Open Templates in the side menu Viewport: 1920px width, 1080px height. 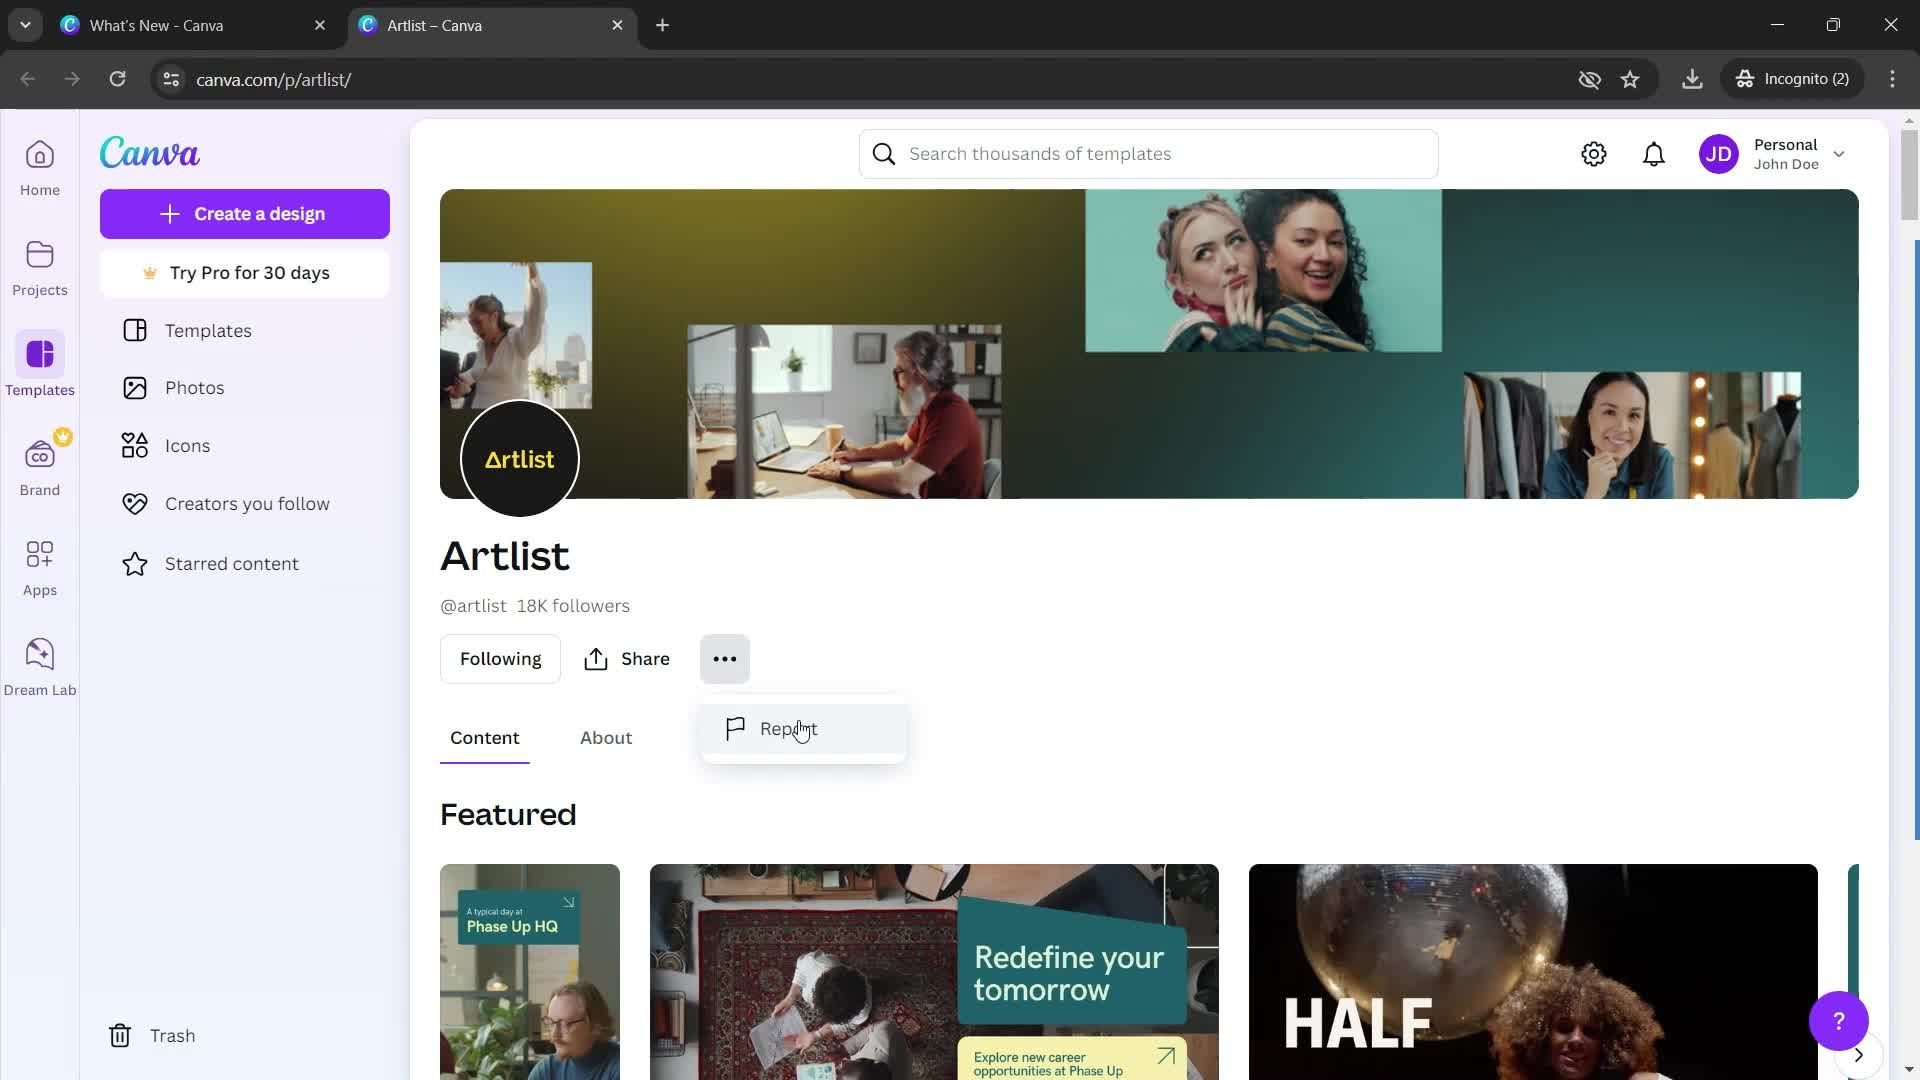tap(245, 331)
